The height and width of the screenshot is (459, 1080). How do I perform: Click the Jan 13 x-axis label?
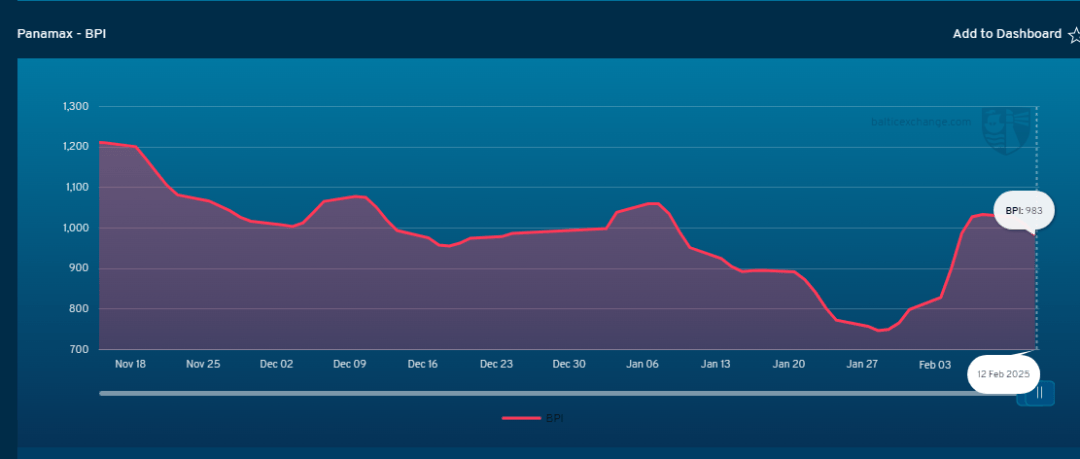[x=716, y=365]
